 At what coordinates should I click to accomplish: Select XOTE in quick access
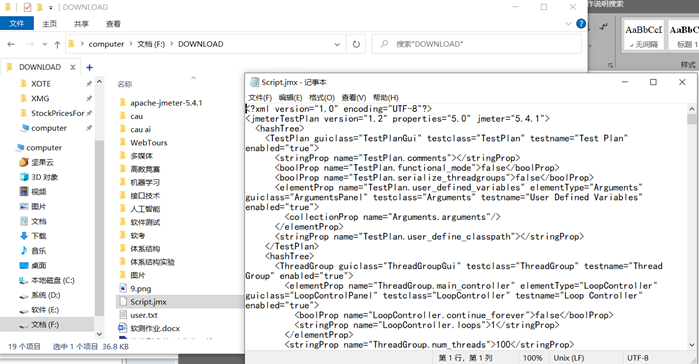pos(41,84)
